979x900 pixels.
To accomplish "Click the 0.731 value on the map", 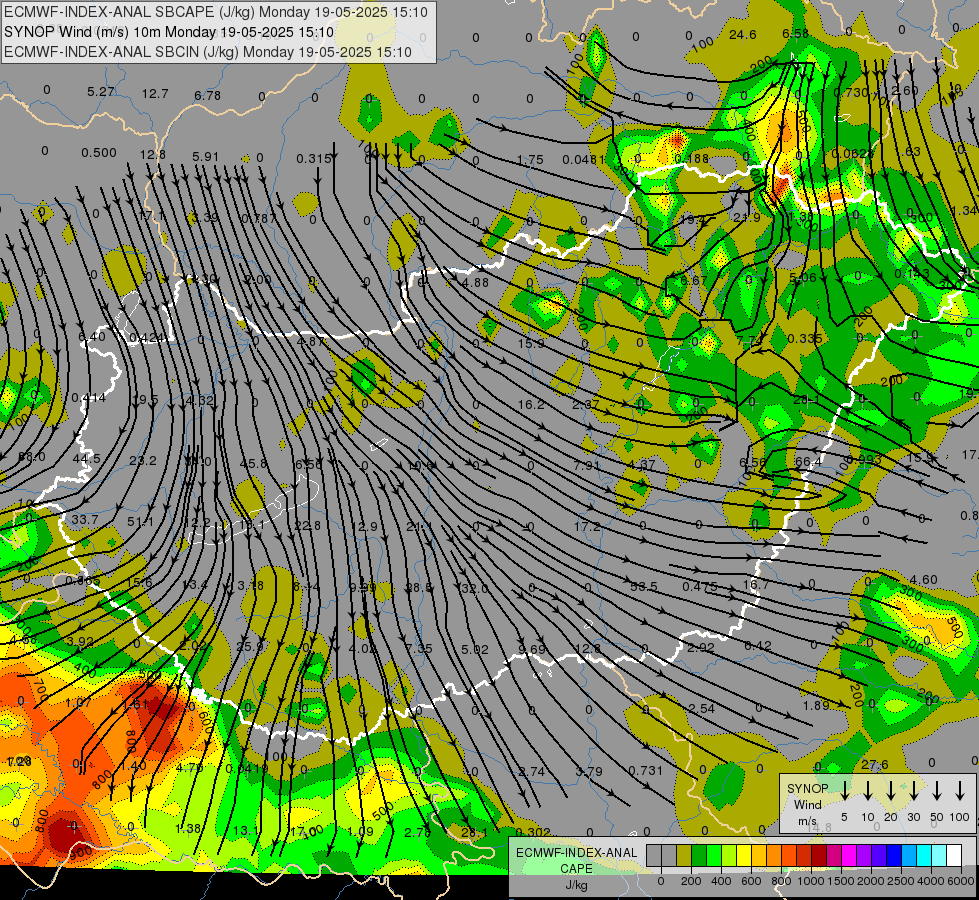I will 645,770.
